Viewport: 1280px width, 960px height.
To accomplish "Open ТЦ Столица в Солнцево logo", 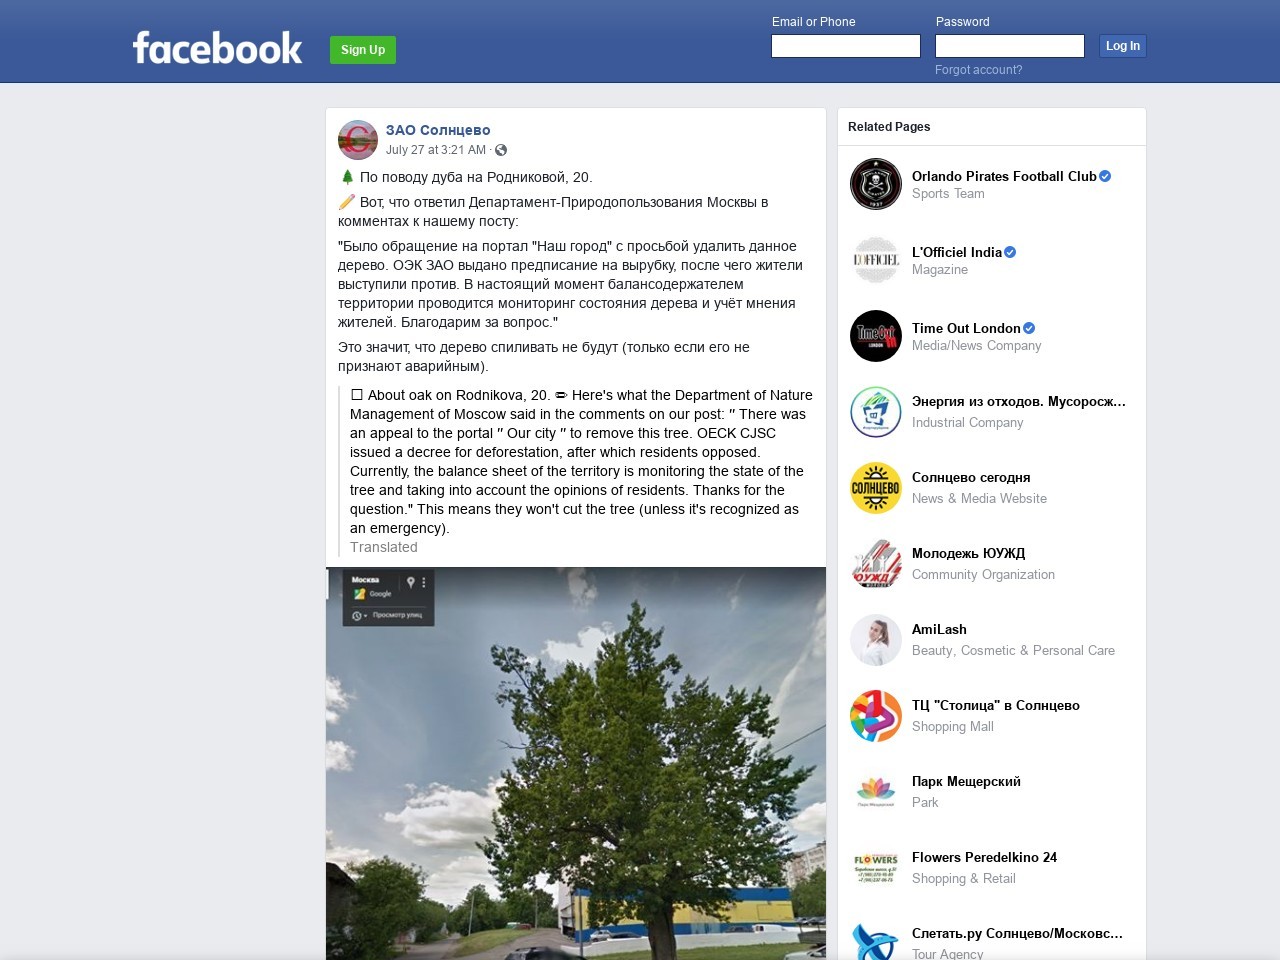I will [x=876, y=716].
